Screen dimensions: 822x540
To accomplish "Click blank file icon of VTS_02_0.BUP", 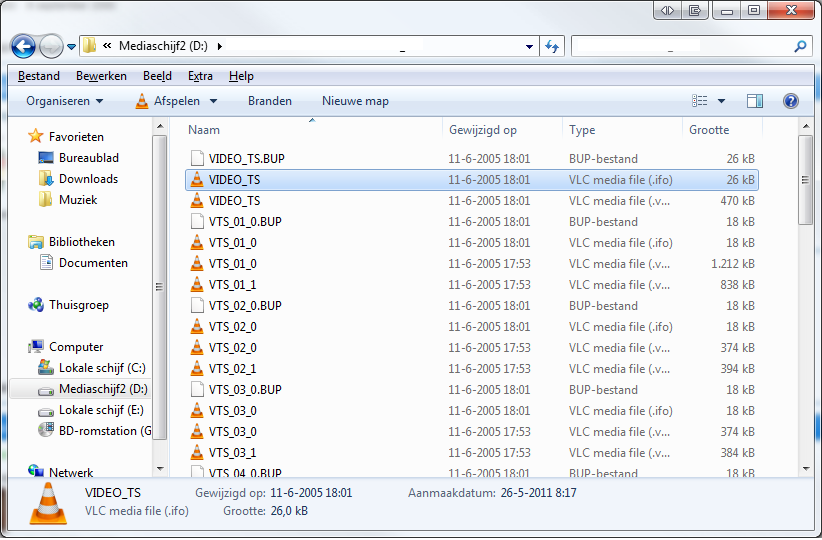I will (x=197, y=305).
